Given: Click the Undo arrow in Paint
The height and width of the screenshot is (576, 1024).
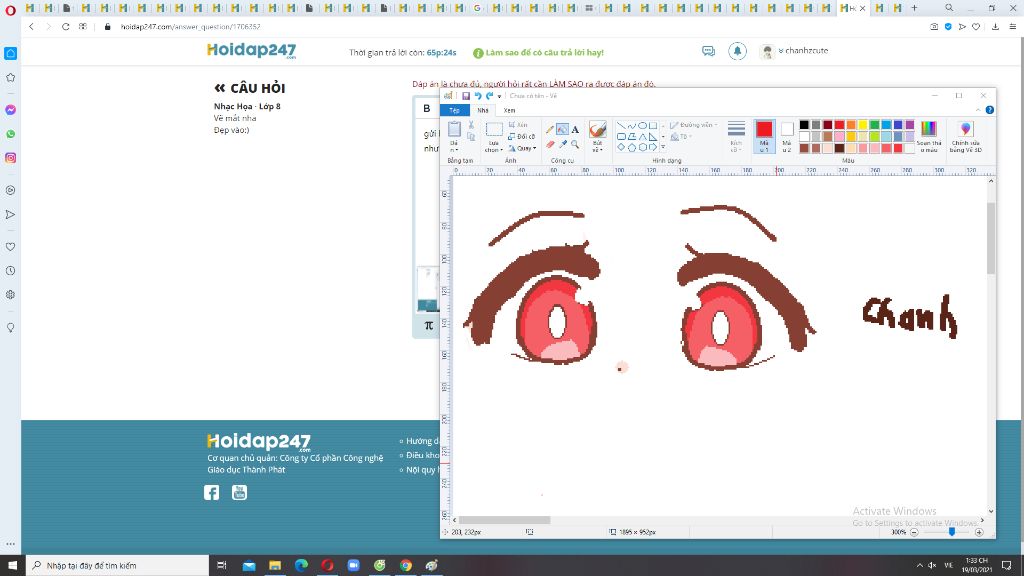Looking at the screenshot, I should pyautogui.click(x=477, y=96).
